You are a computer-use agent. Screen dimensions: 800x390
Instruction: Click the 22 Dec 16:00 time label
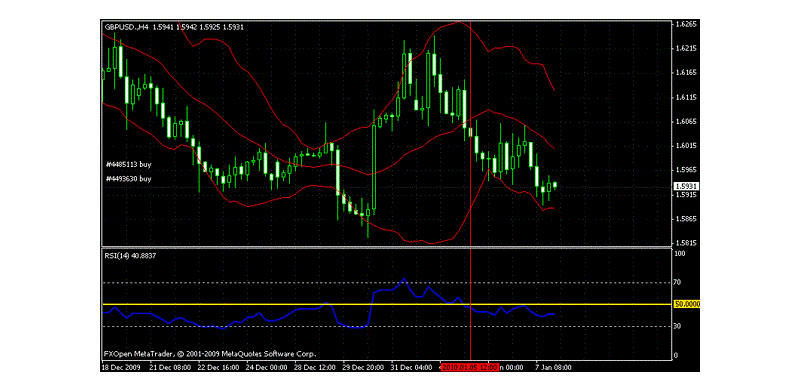[x=218, y=367]
